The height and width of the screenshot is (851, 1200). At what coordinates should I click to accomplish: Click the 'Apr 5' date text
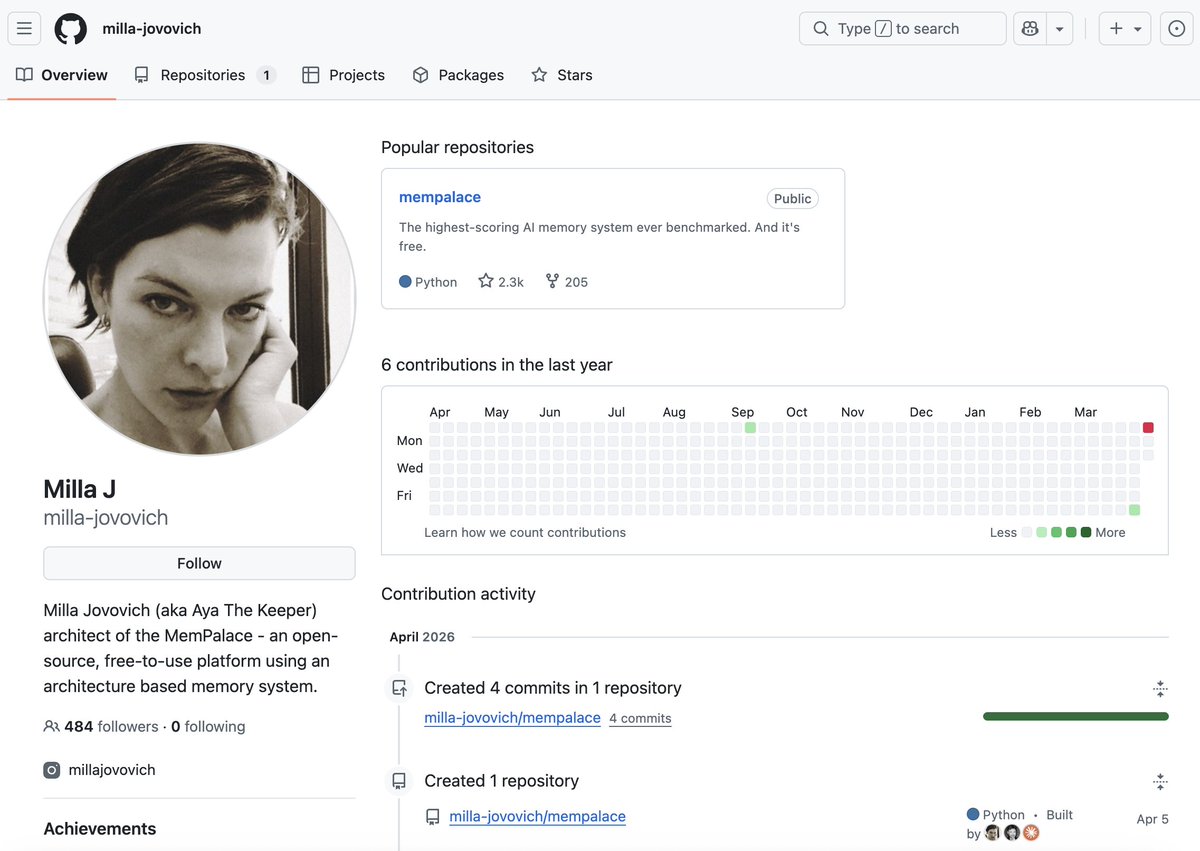[x=1153, y=819]
